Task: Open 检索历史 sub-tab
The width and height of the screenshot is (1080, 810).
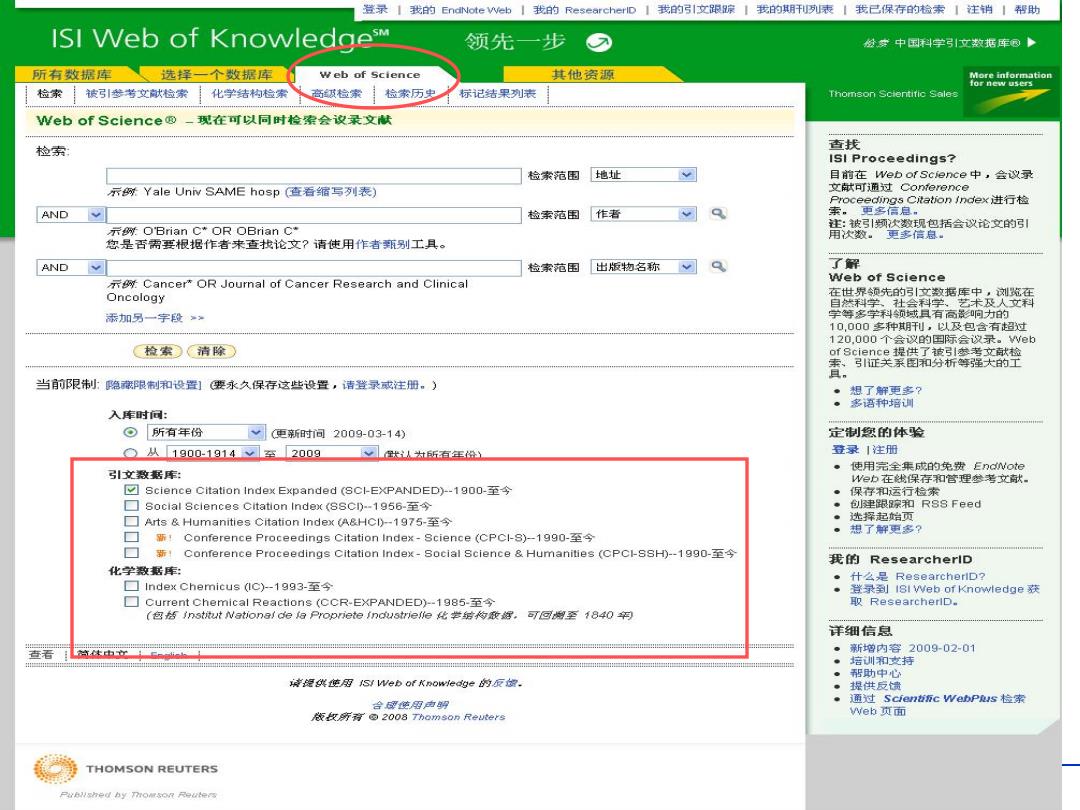Action: (x=410, y=94)
